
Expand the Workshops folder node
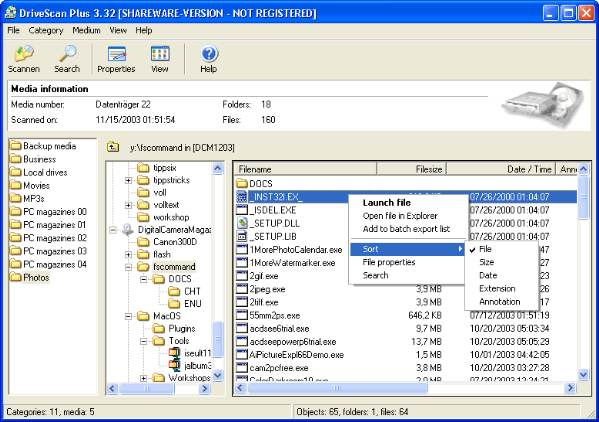[144, 378]
